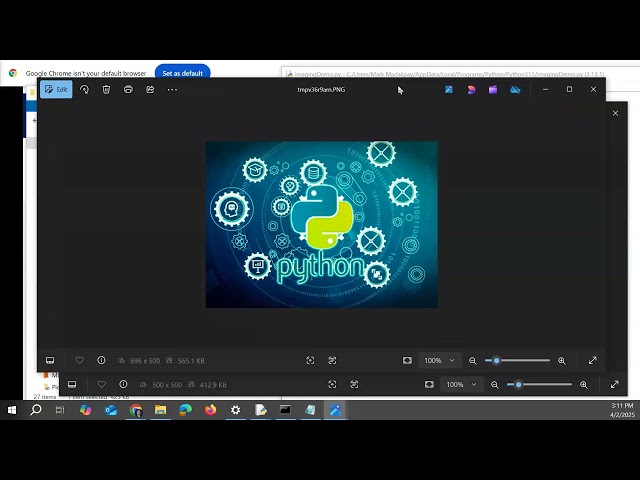The width and height of the screenshot is (640, 480).
Task: Click the tmpv36r9am.PNG file name title
Action: [x=321, y=89]
